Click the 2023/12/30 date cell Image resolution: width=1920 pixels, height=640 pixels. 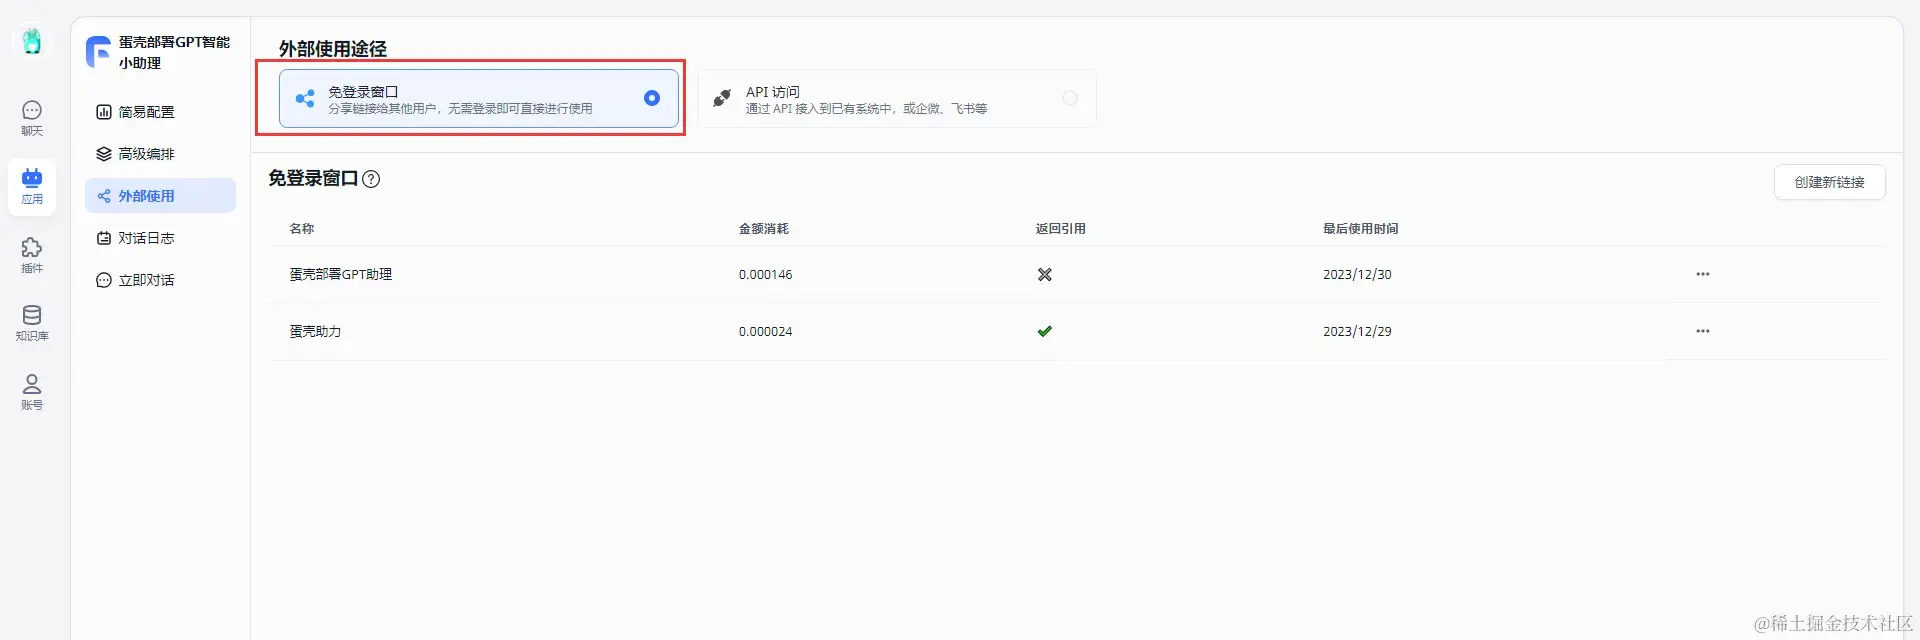(x=1357, y=275)
